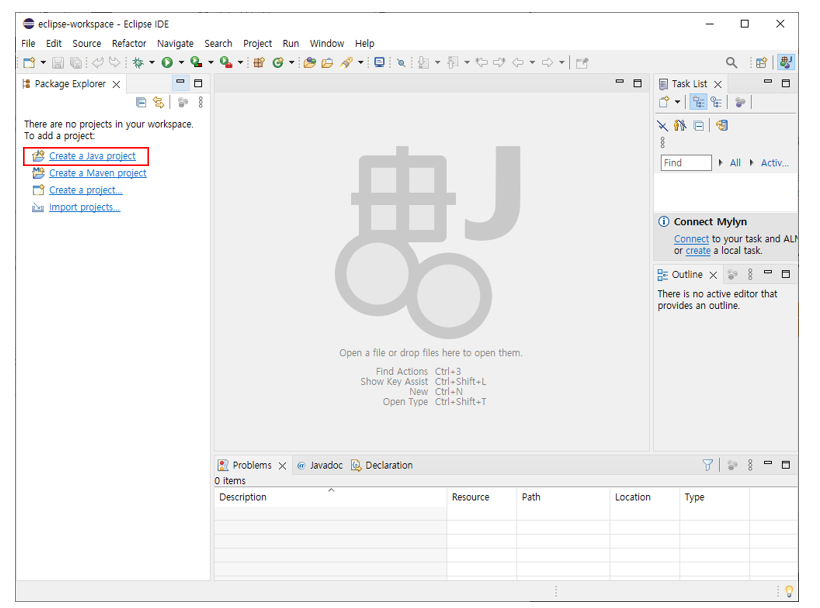Open the Refactor menu
Viewport: 820px width, 608px height.
129,43
